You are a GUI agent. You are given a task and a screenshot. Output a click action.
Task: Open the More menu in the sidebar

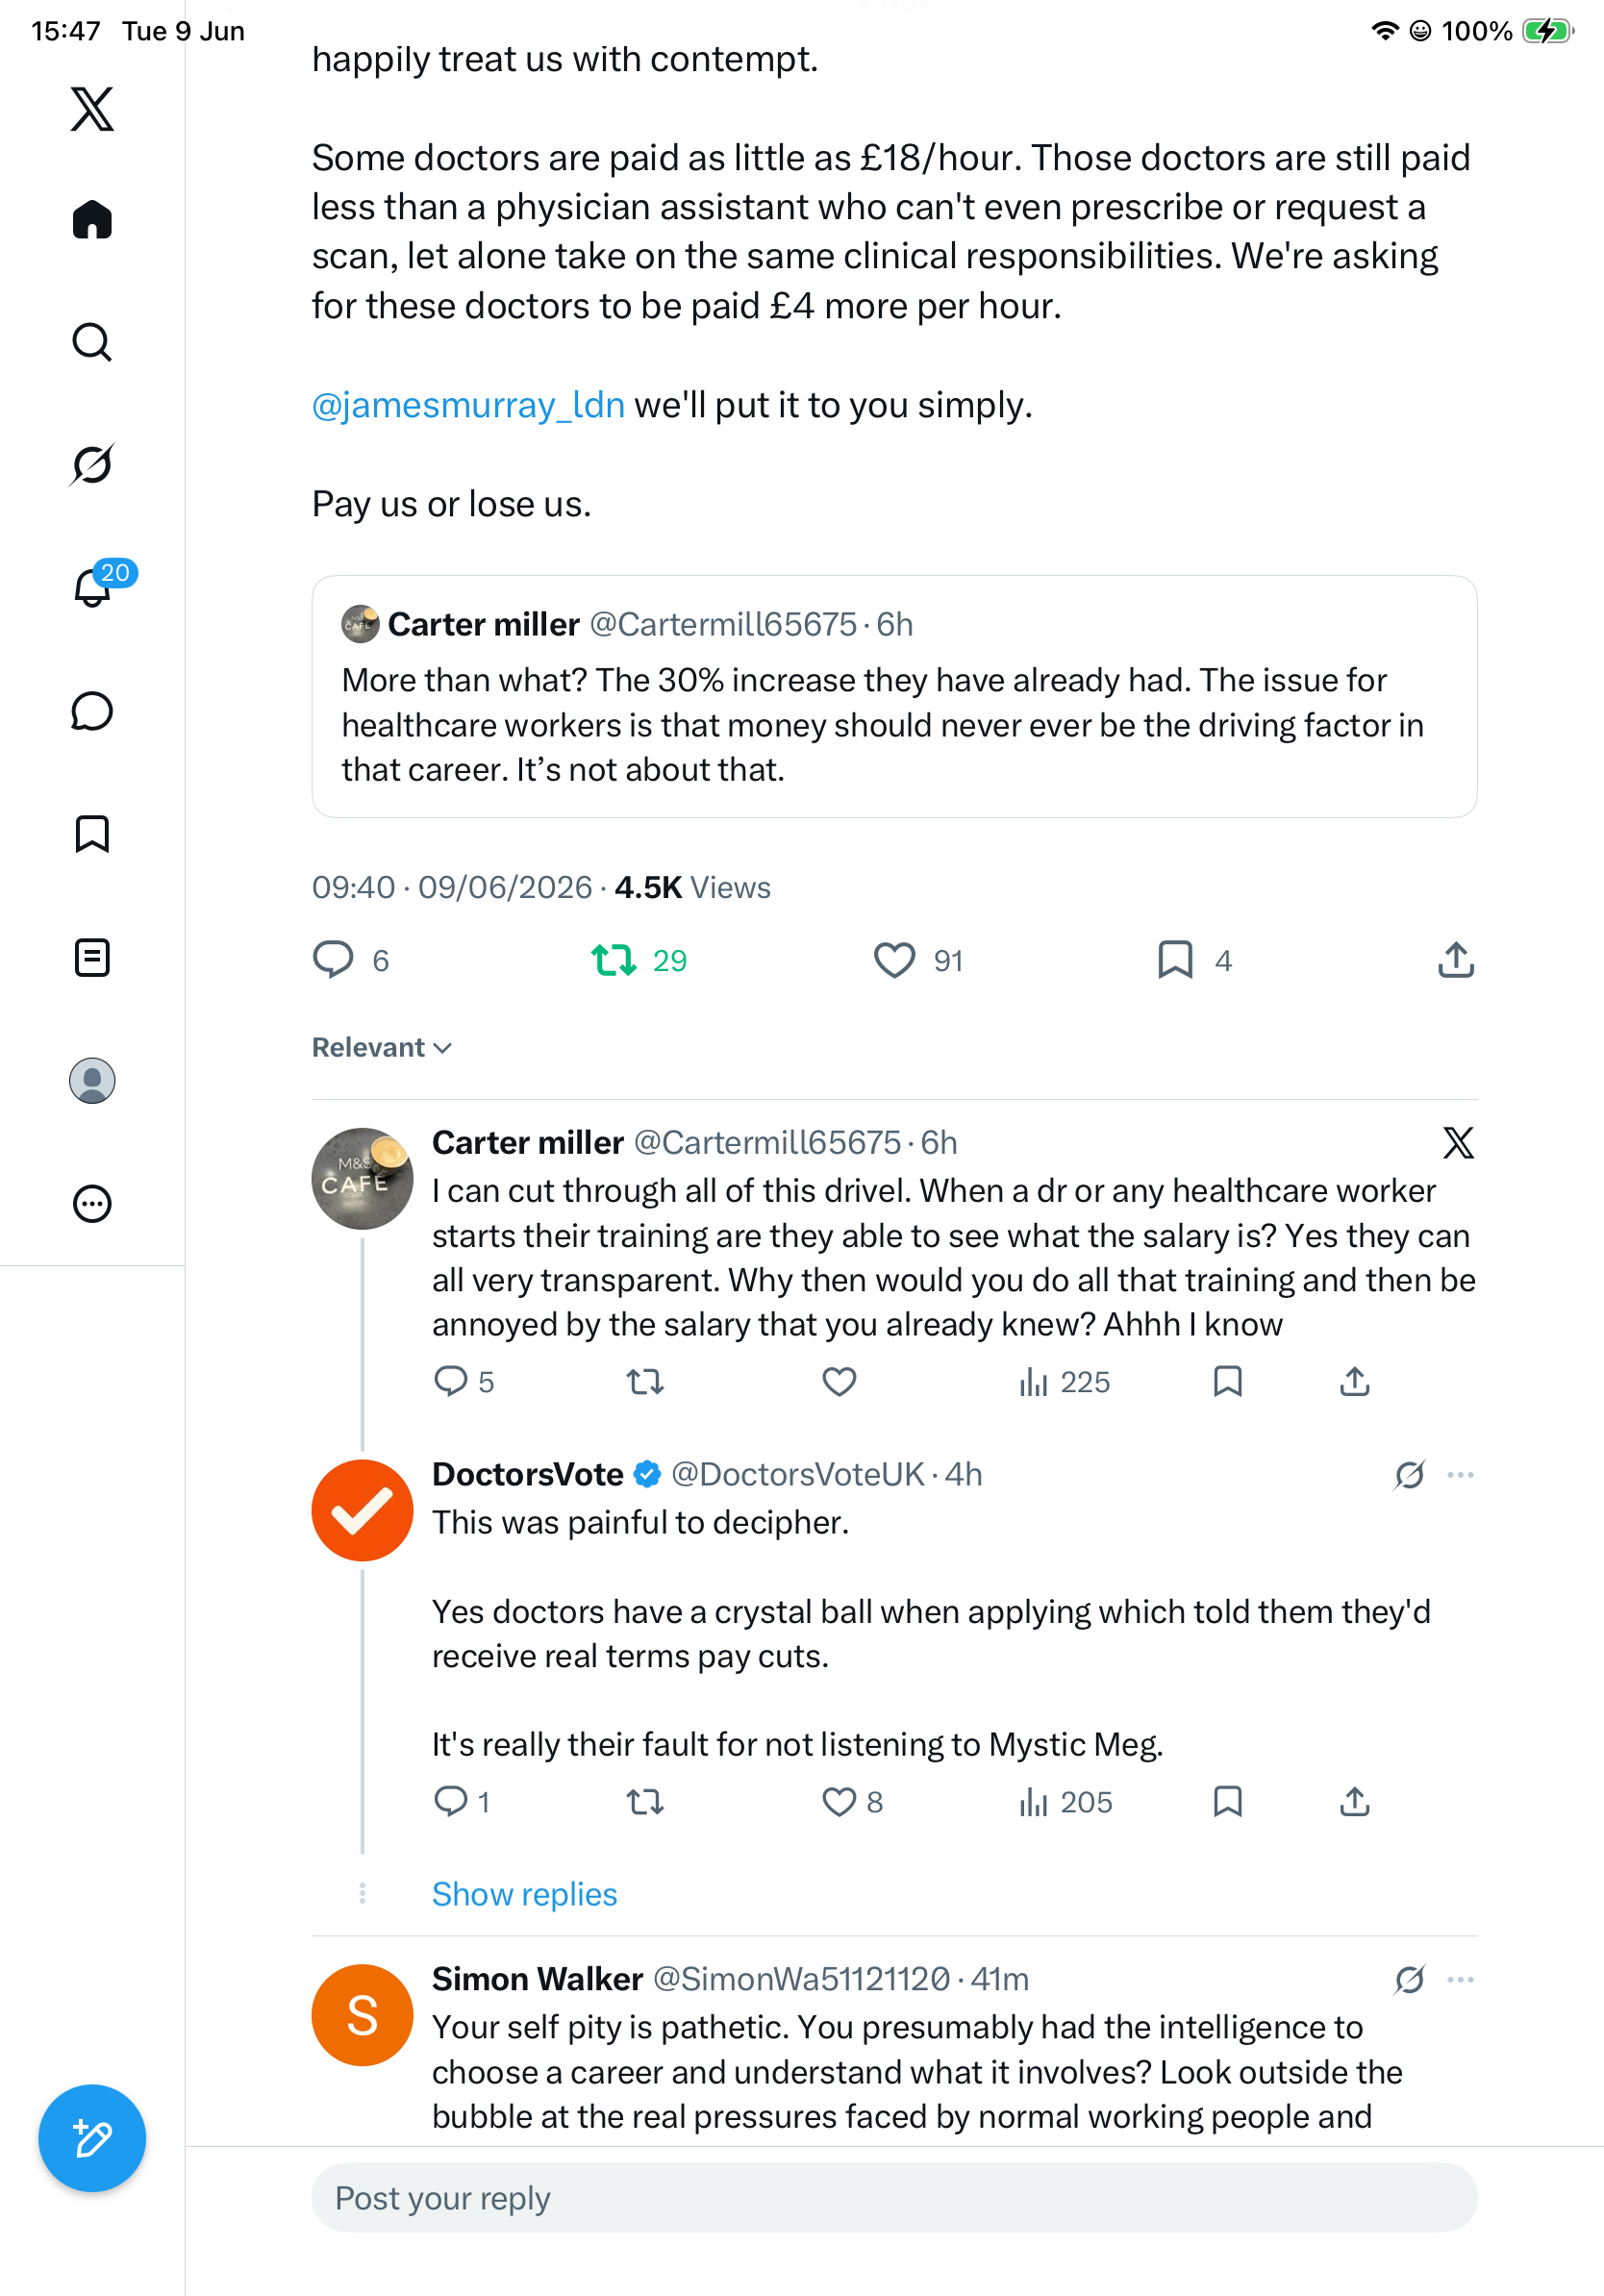coord(92,1204)
